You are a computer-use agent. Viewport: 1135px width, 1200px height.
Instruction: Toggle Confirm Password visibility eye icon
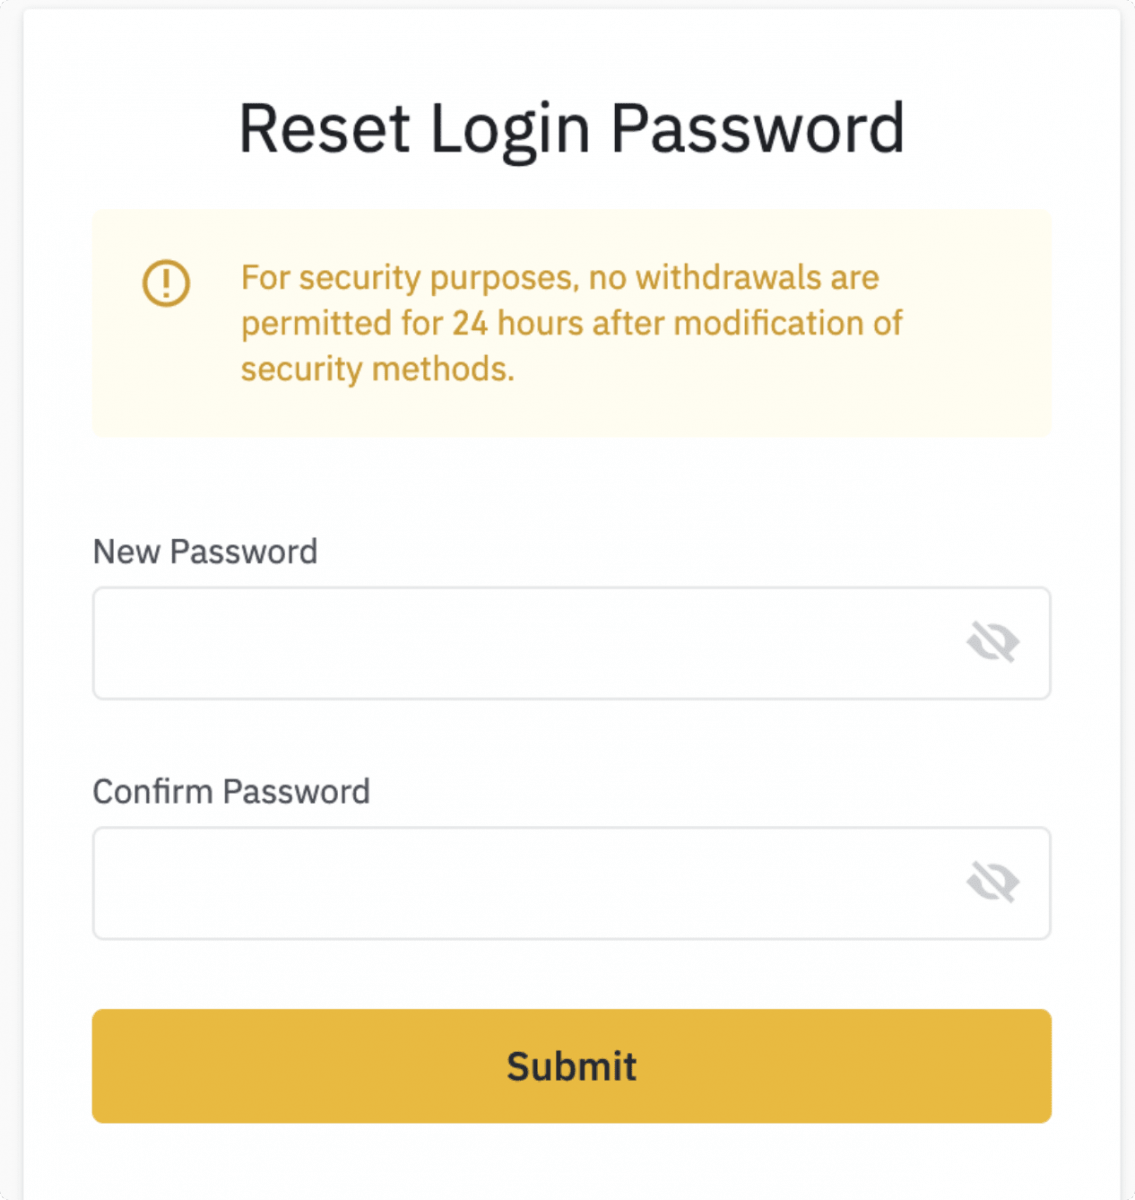click(x=992, y=882)
